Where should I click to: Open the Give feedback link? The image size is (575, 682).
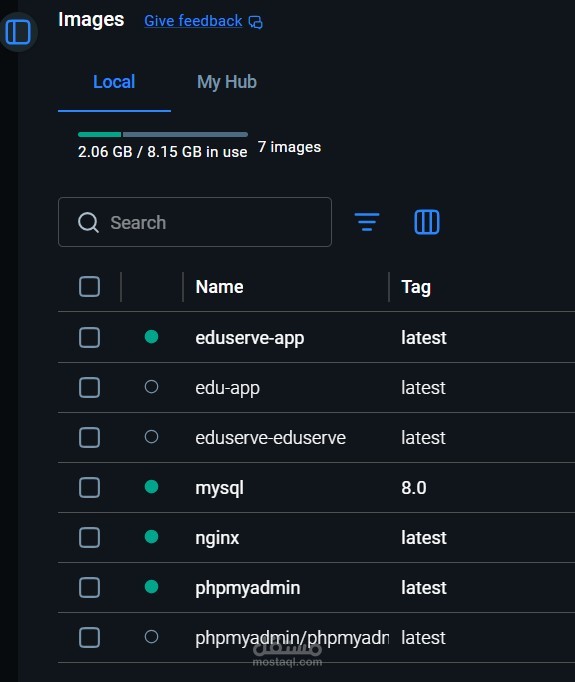pos(193,21)
